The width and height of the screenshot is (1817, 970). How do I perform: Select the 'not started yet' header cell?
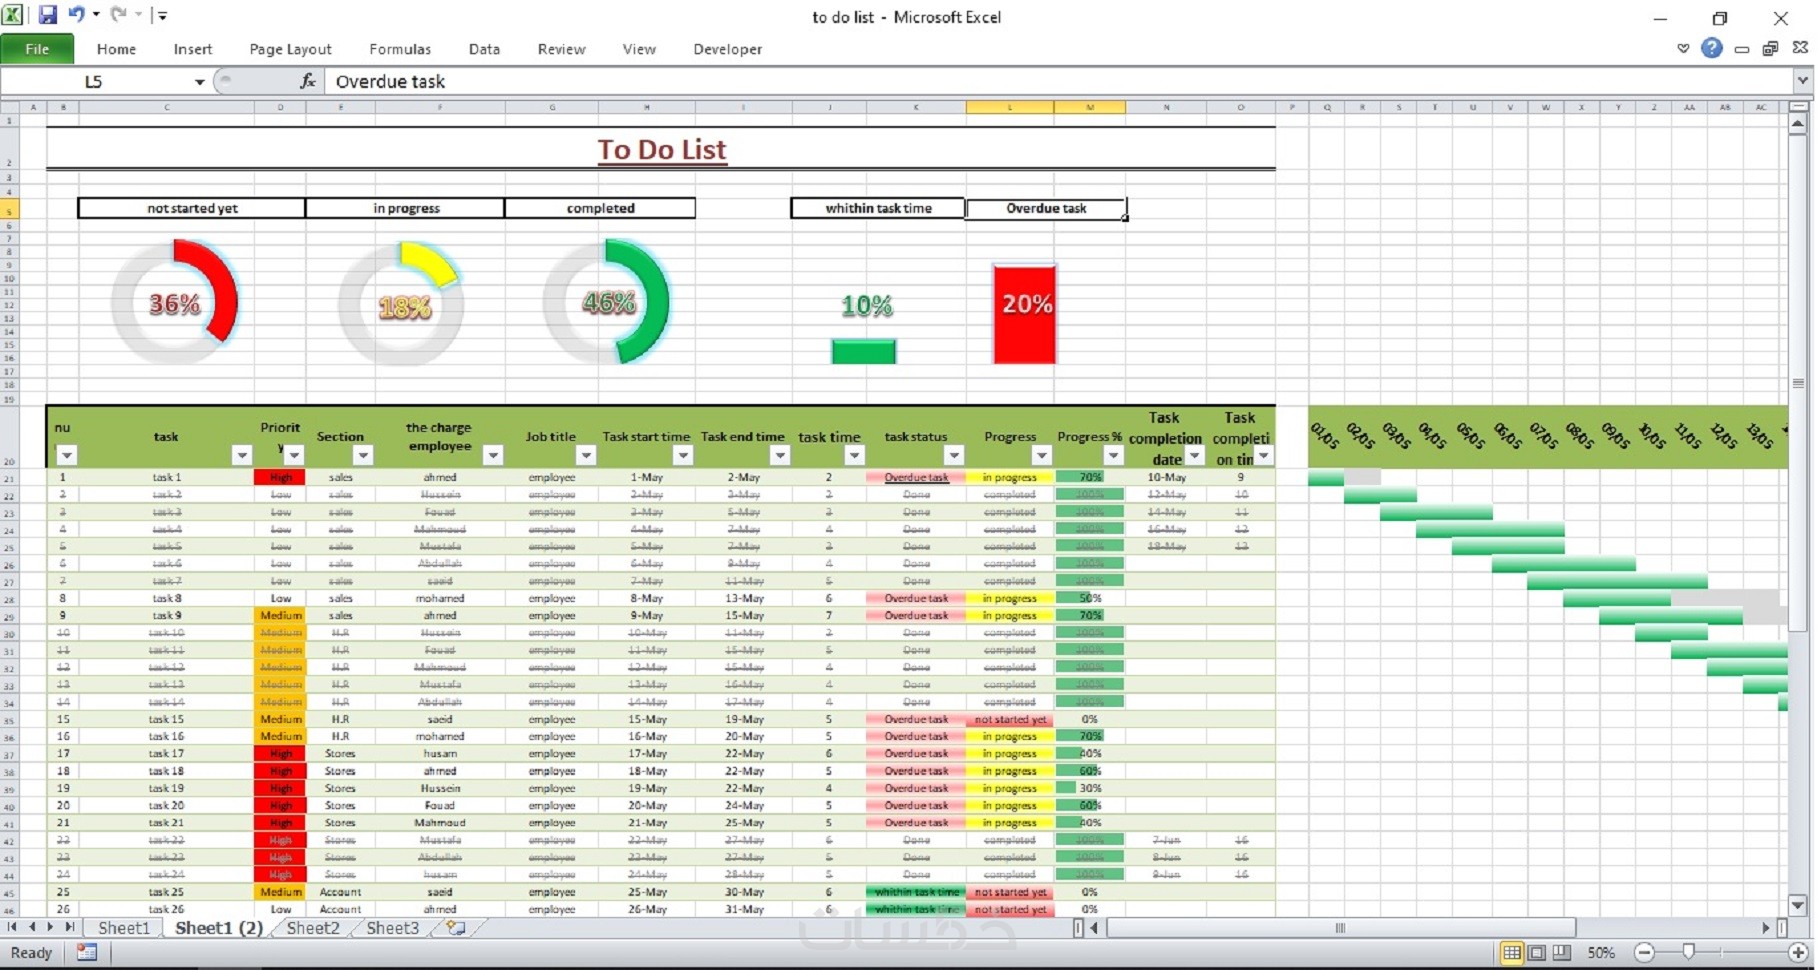point(192,208)
